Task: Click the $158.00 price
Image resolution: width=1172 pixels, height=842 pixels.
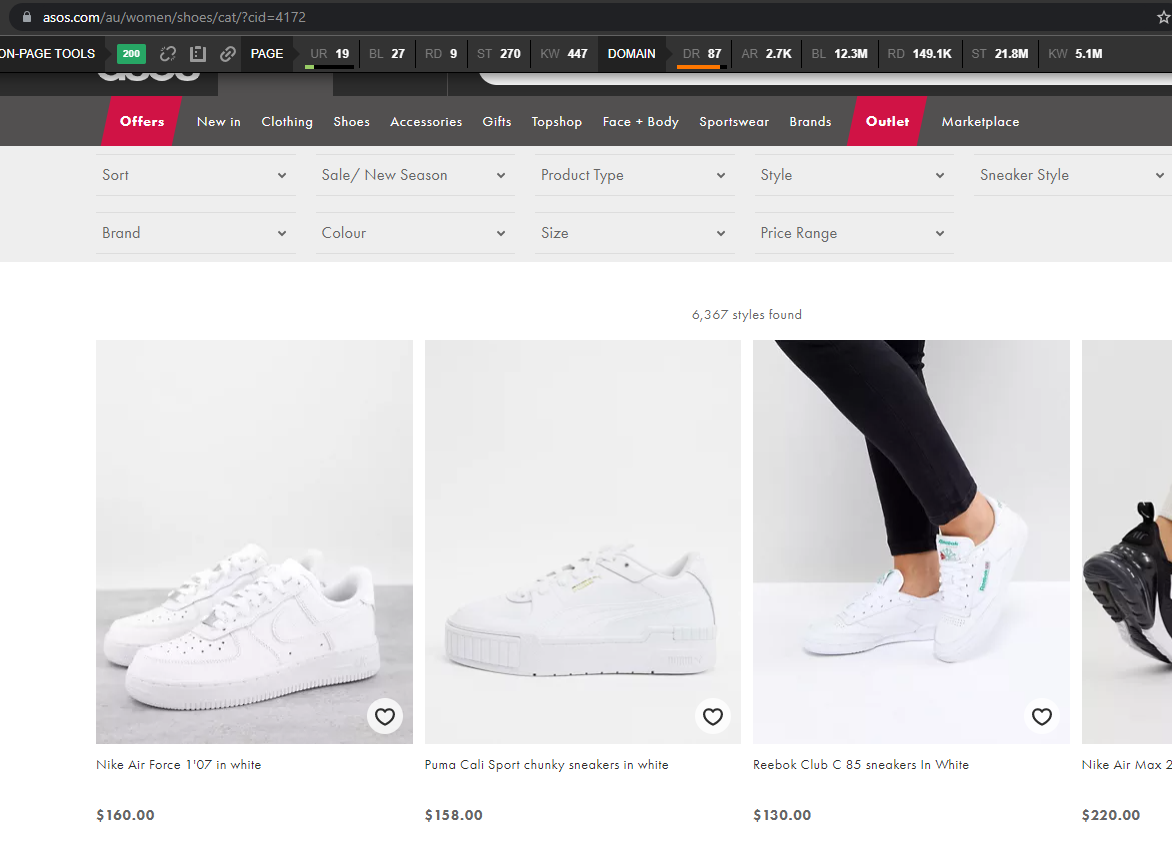Action: point(454,815)
